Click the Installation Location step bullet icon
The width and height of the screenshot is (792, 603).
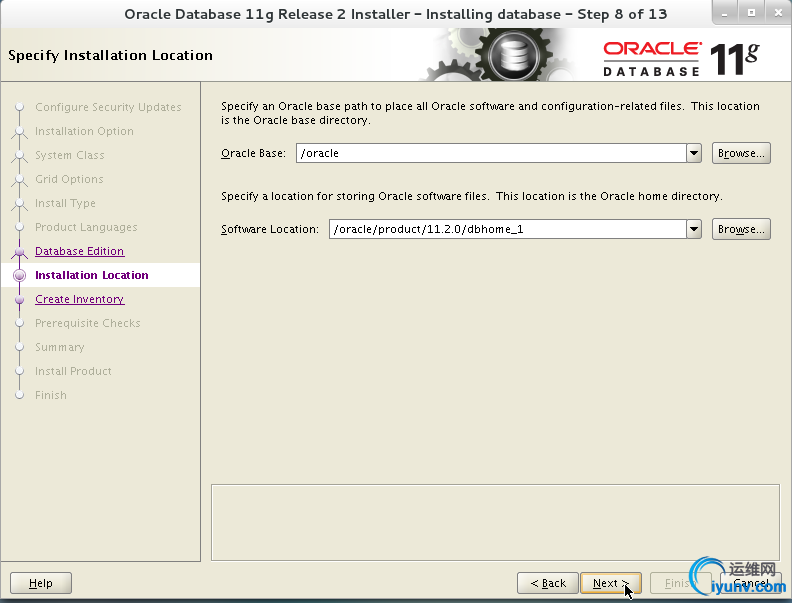[20, 275]
